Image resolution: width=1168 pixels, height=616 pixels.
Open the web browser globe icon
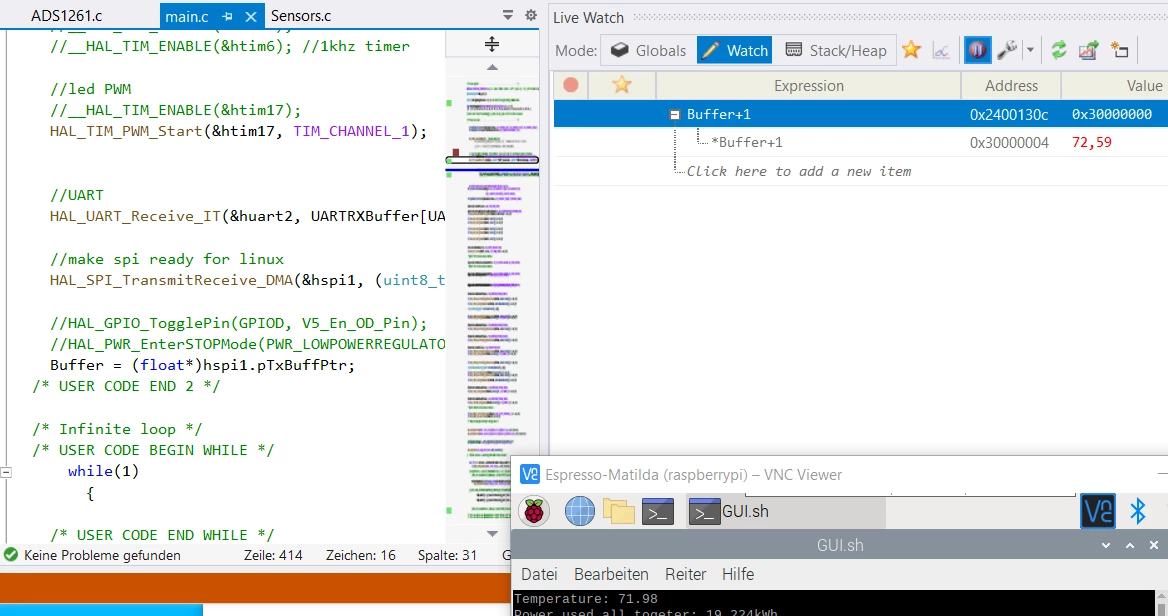pos(580,512)
